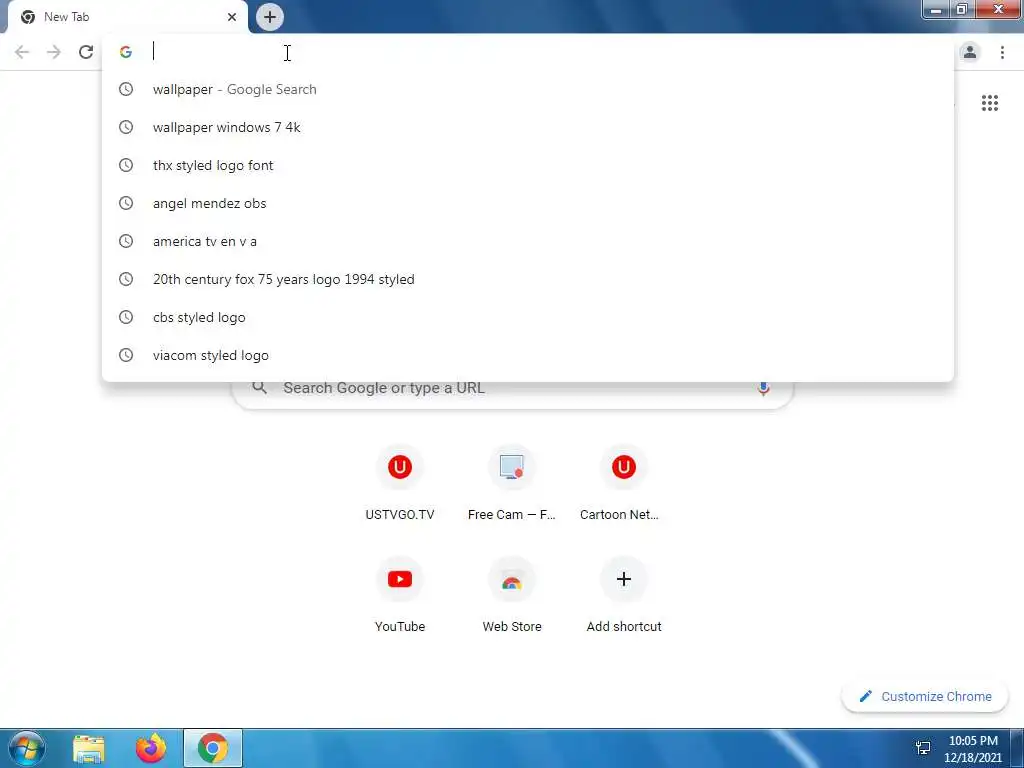Image resolution: width=1024 pixels, height=768 pixels.
Task: Click the clock icon beside 'viacom styled logo'
Action: click(126, 355)
